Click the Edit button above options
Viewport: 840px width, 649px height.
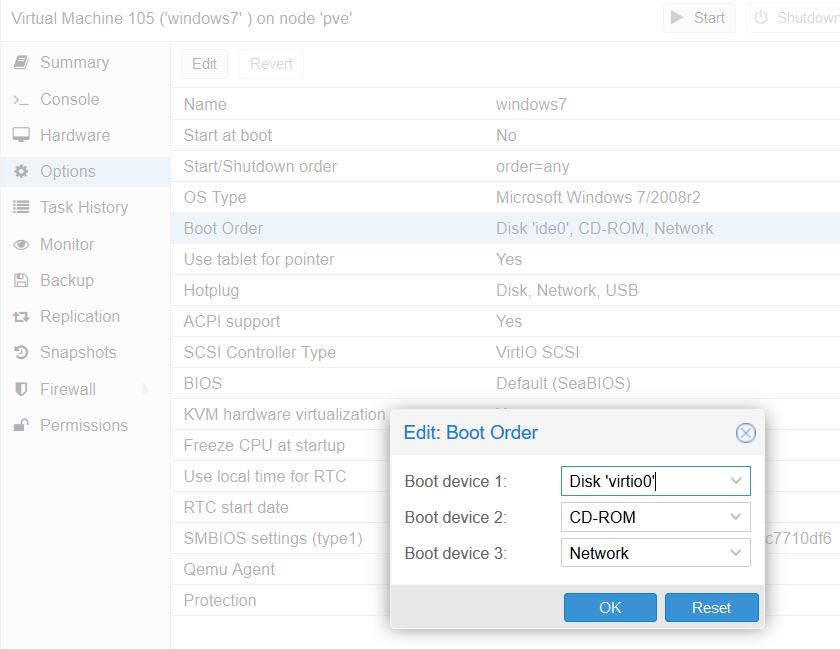[204, 64]
